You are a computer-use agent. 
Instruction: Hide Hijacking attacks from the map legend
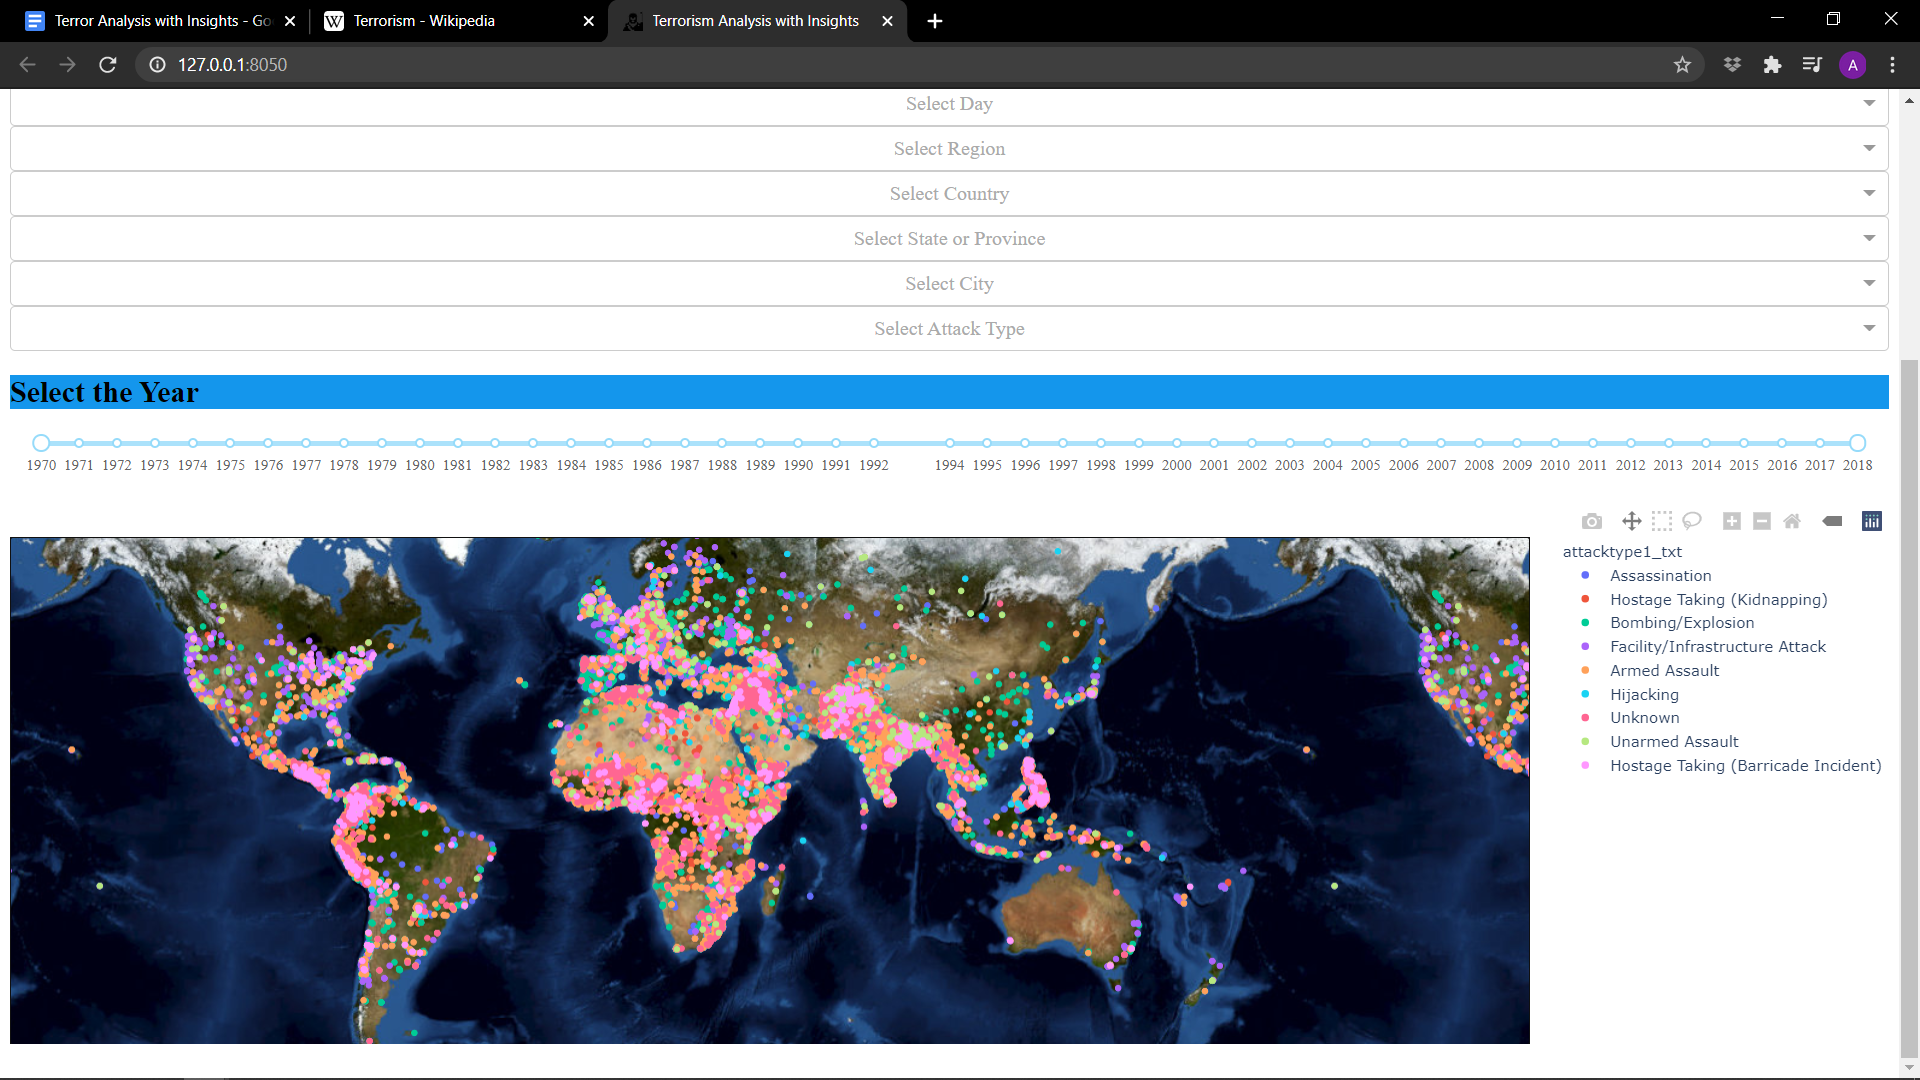1643,694
